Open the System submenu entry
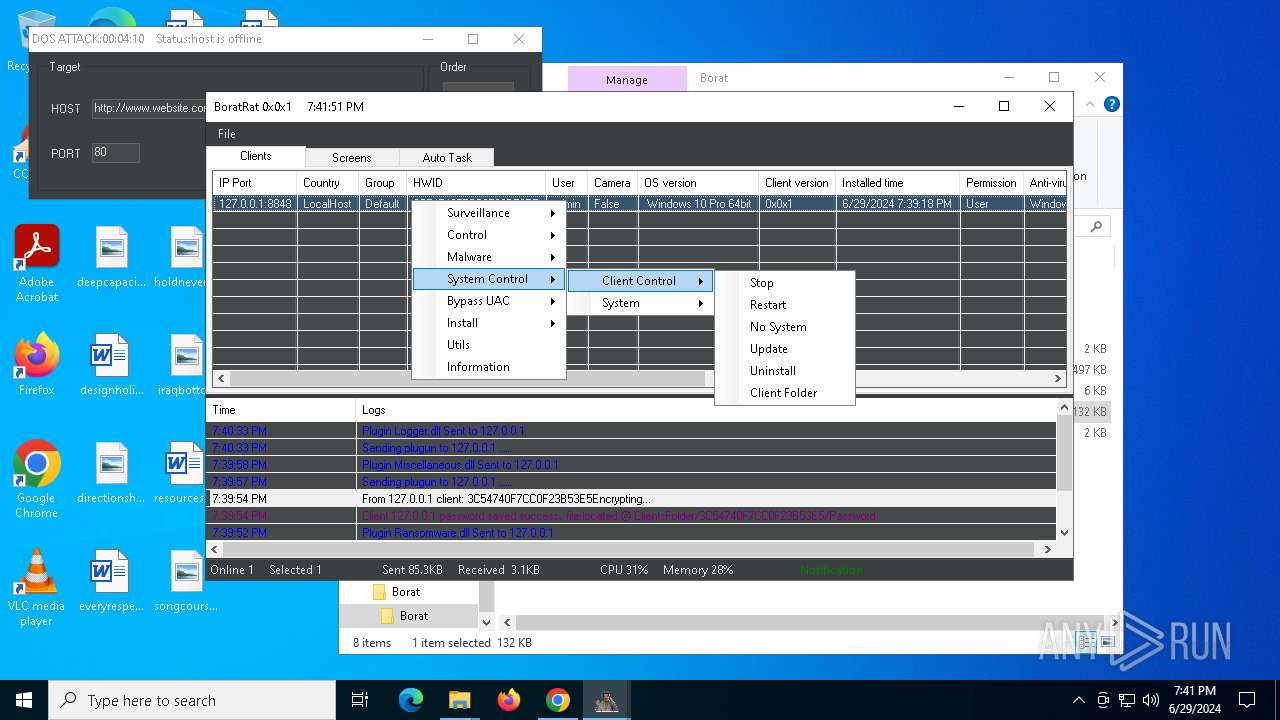 click(x=640, y=303)
